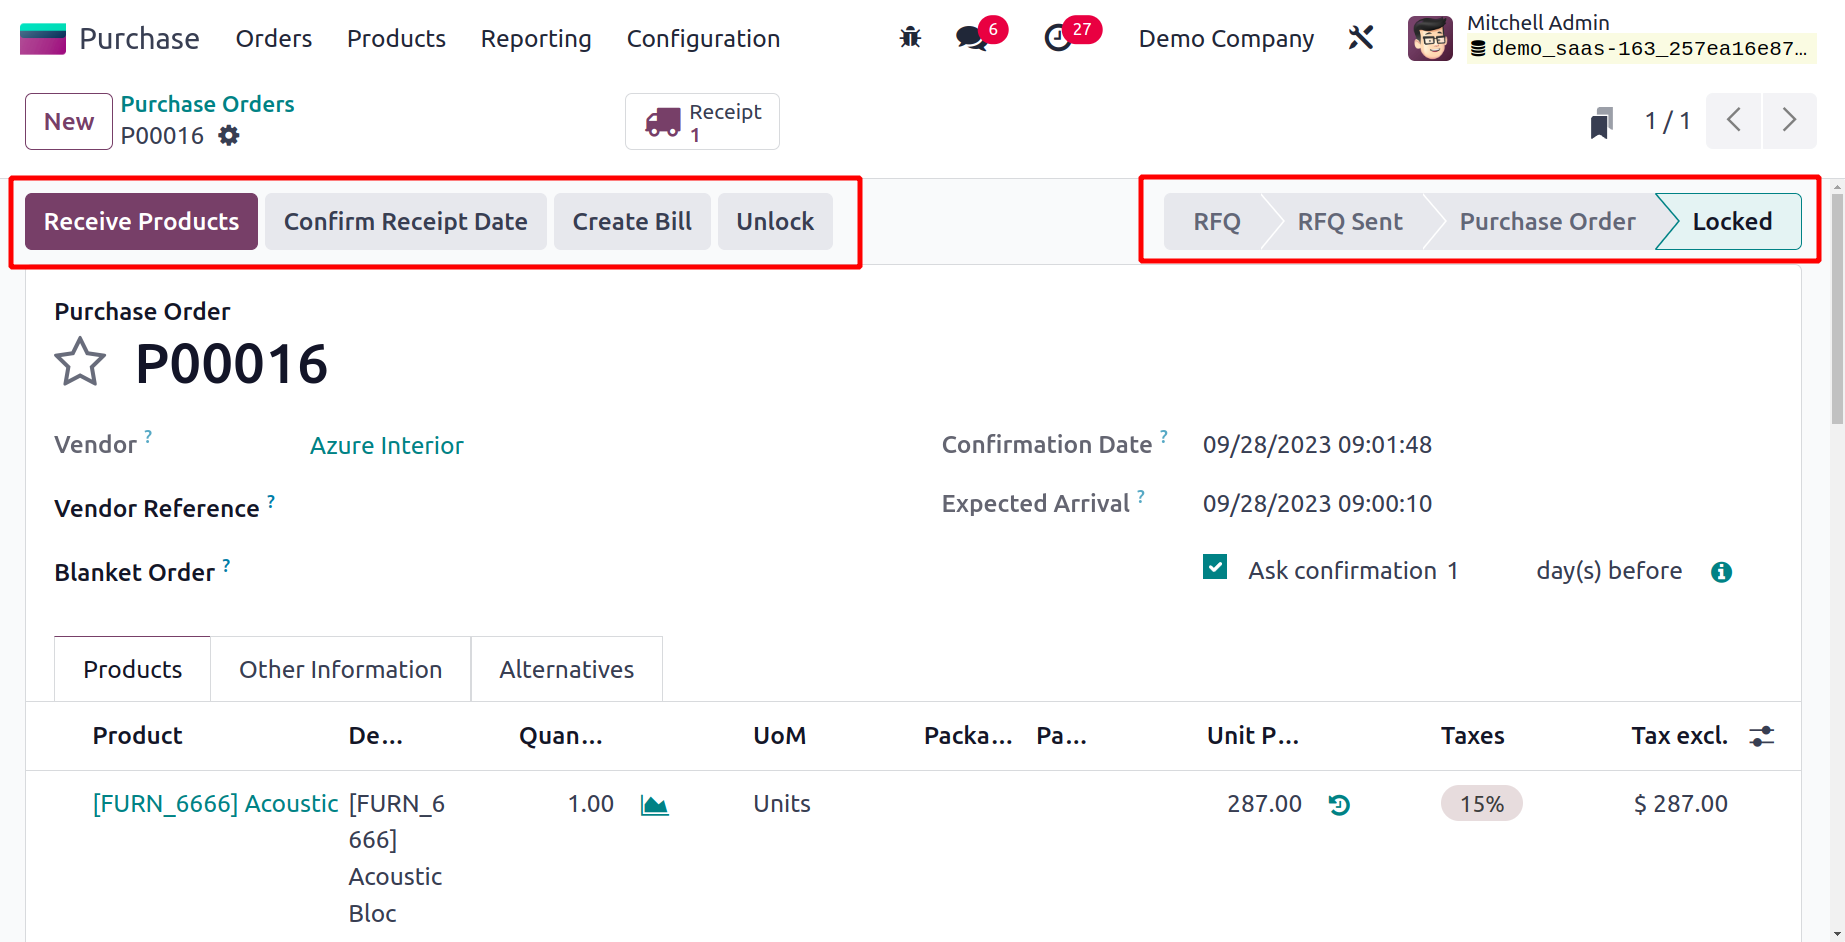Screen dimensions: 1845x942
Task: Click the Receive Products button
Action: tap(141, 222)
